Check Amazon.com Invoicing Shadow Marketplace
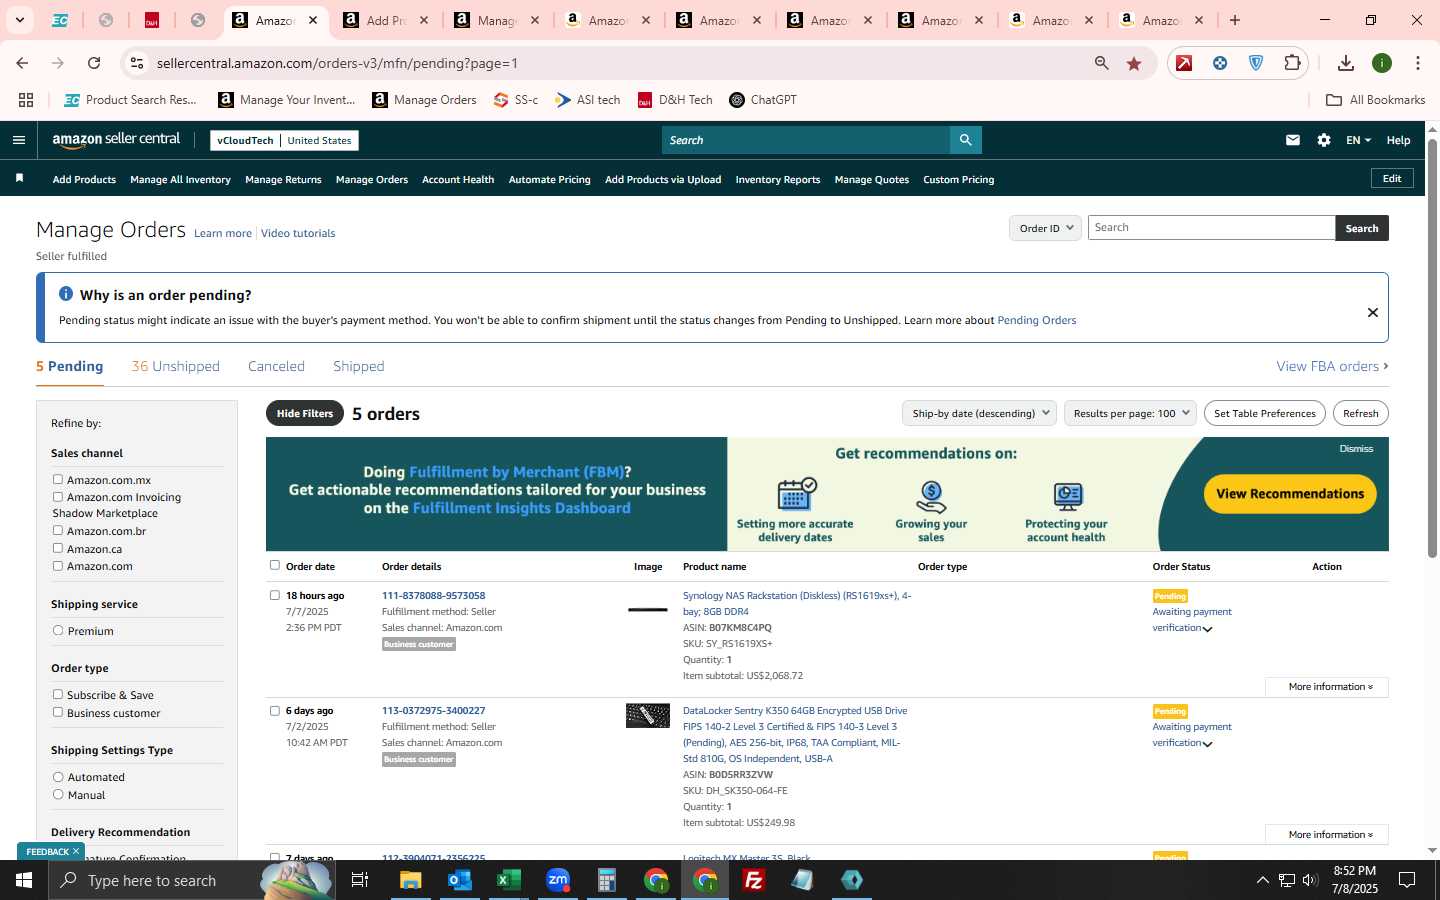Viewport: 1440px width, 900px height. point(58,497)
